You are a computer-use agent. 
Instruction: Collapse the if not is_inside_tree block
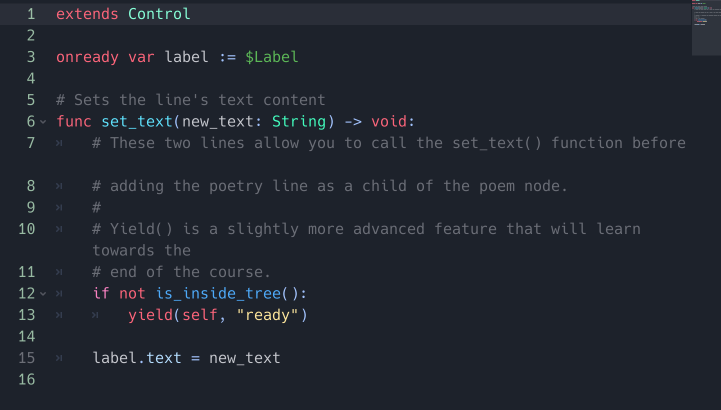tap(43, 294)
